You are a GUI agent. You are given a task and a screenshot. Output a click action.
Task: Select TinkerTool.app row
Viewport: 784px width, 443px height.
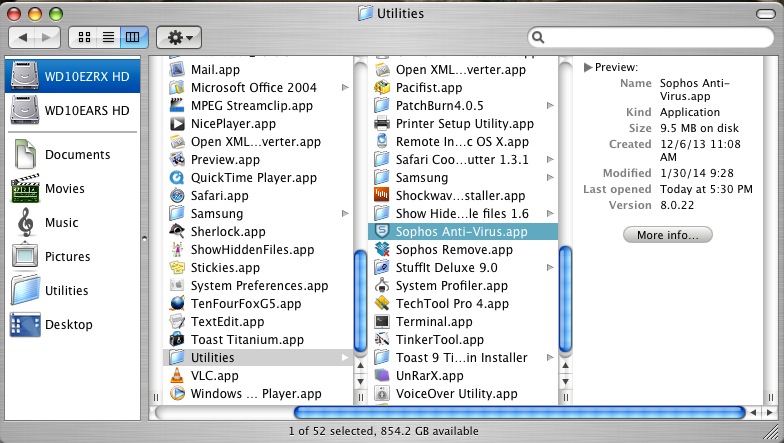tap(463, 340)
